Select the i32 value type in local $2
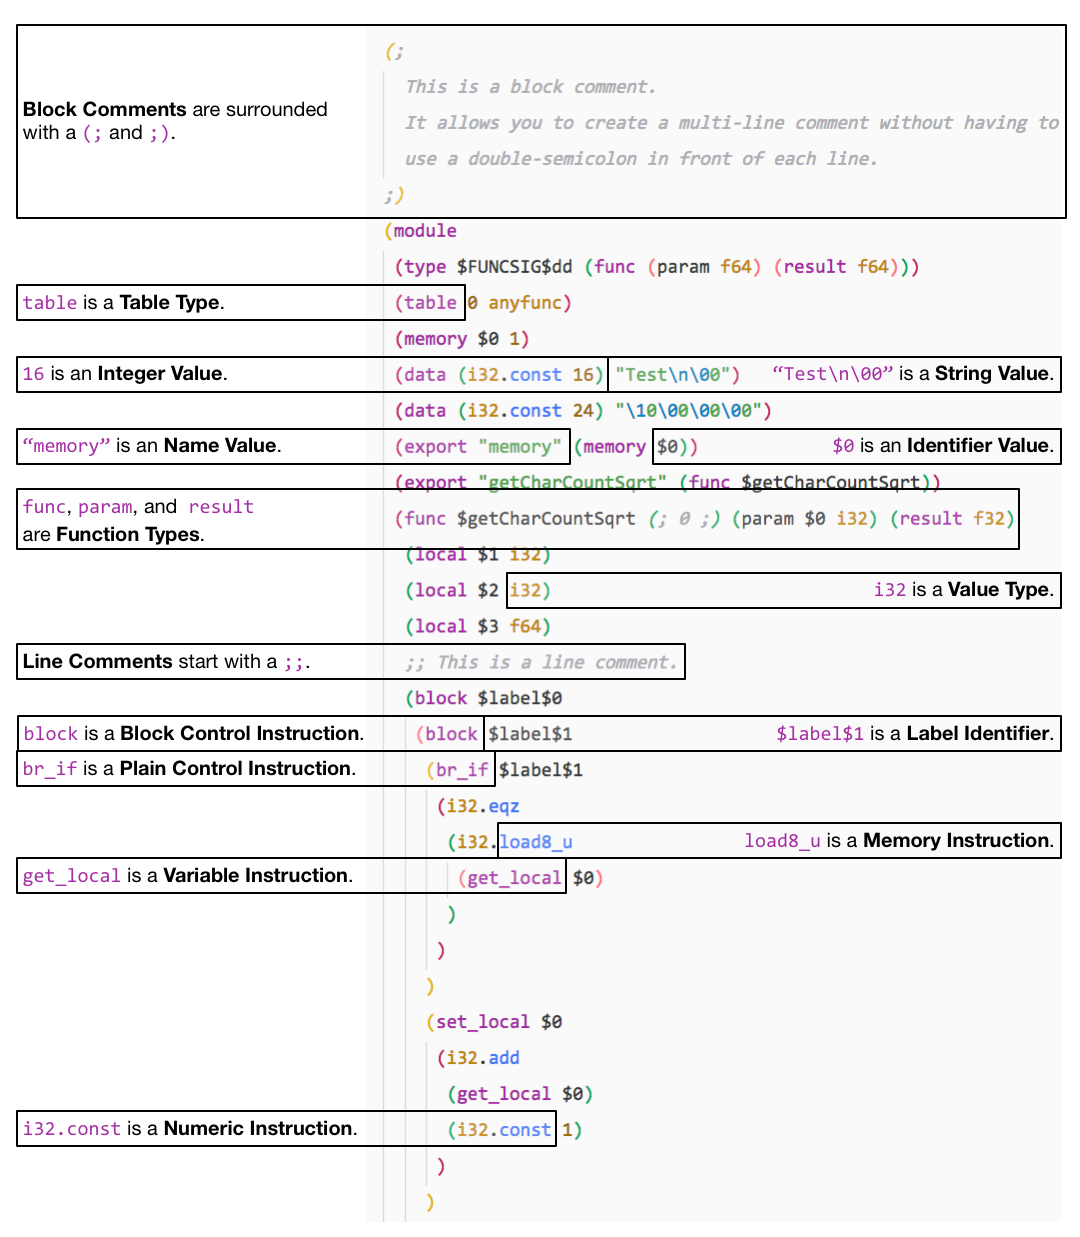1080x1237 pixels. click(528, 590)
